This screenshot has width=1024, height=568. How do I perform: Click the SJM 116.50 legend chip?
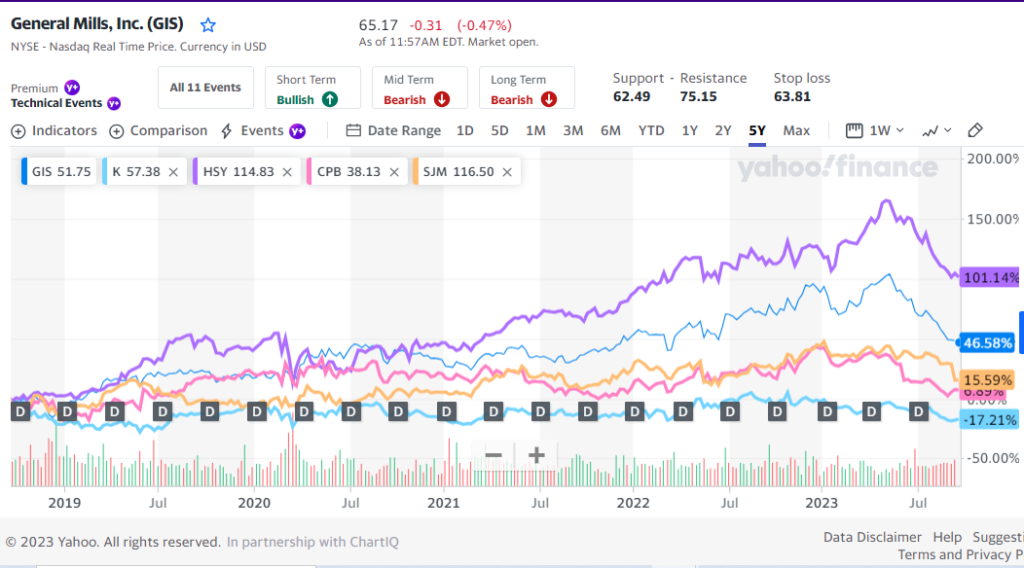(466, 172)
